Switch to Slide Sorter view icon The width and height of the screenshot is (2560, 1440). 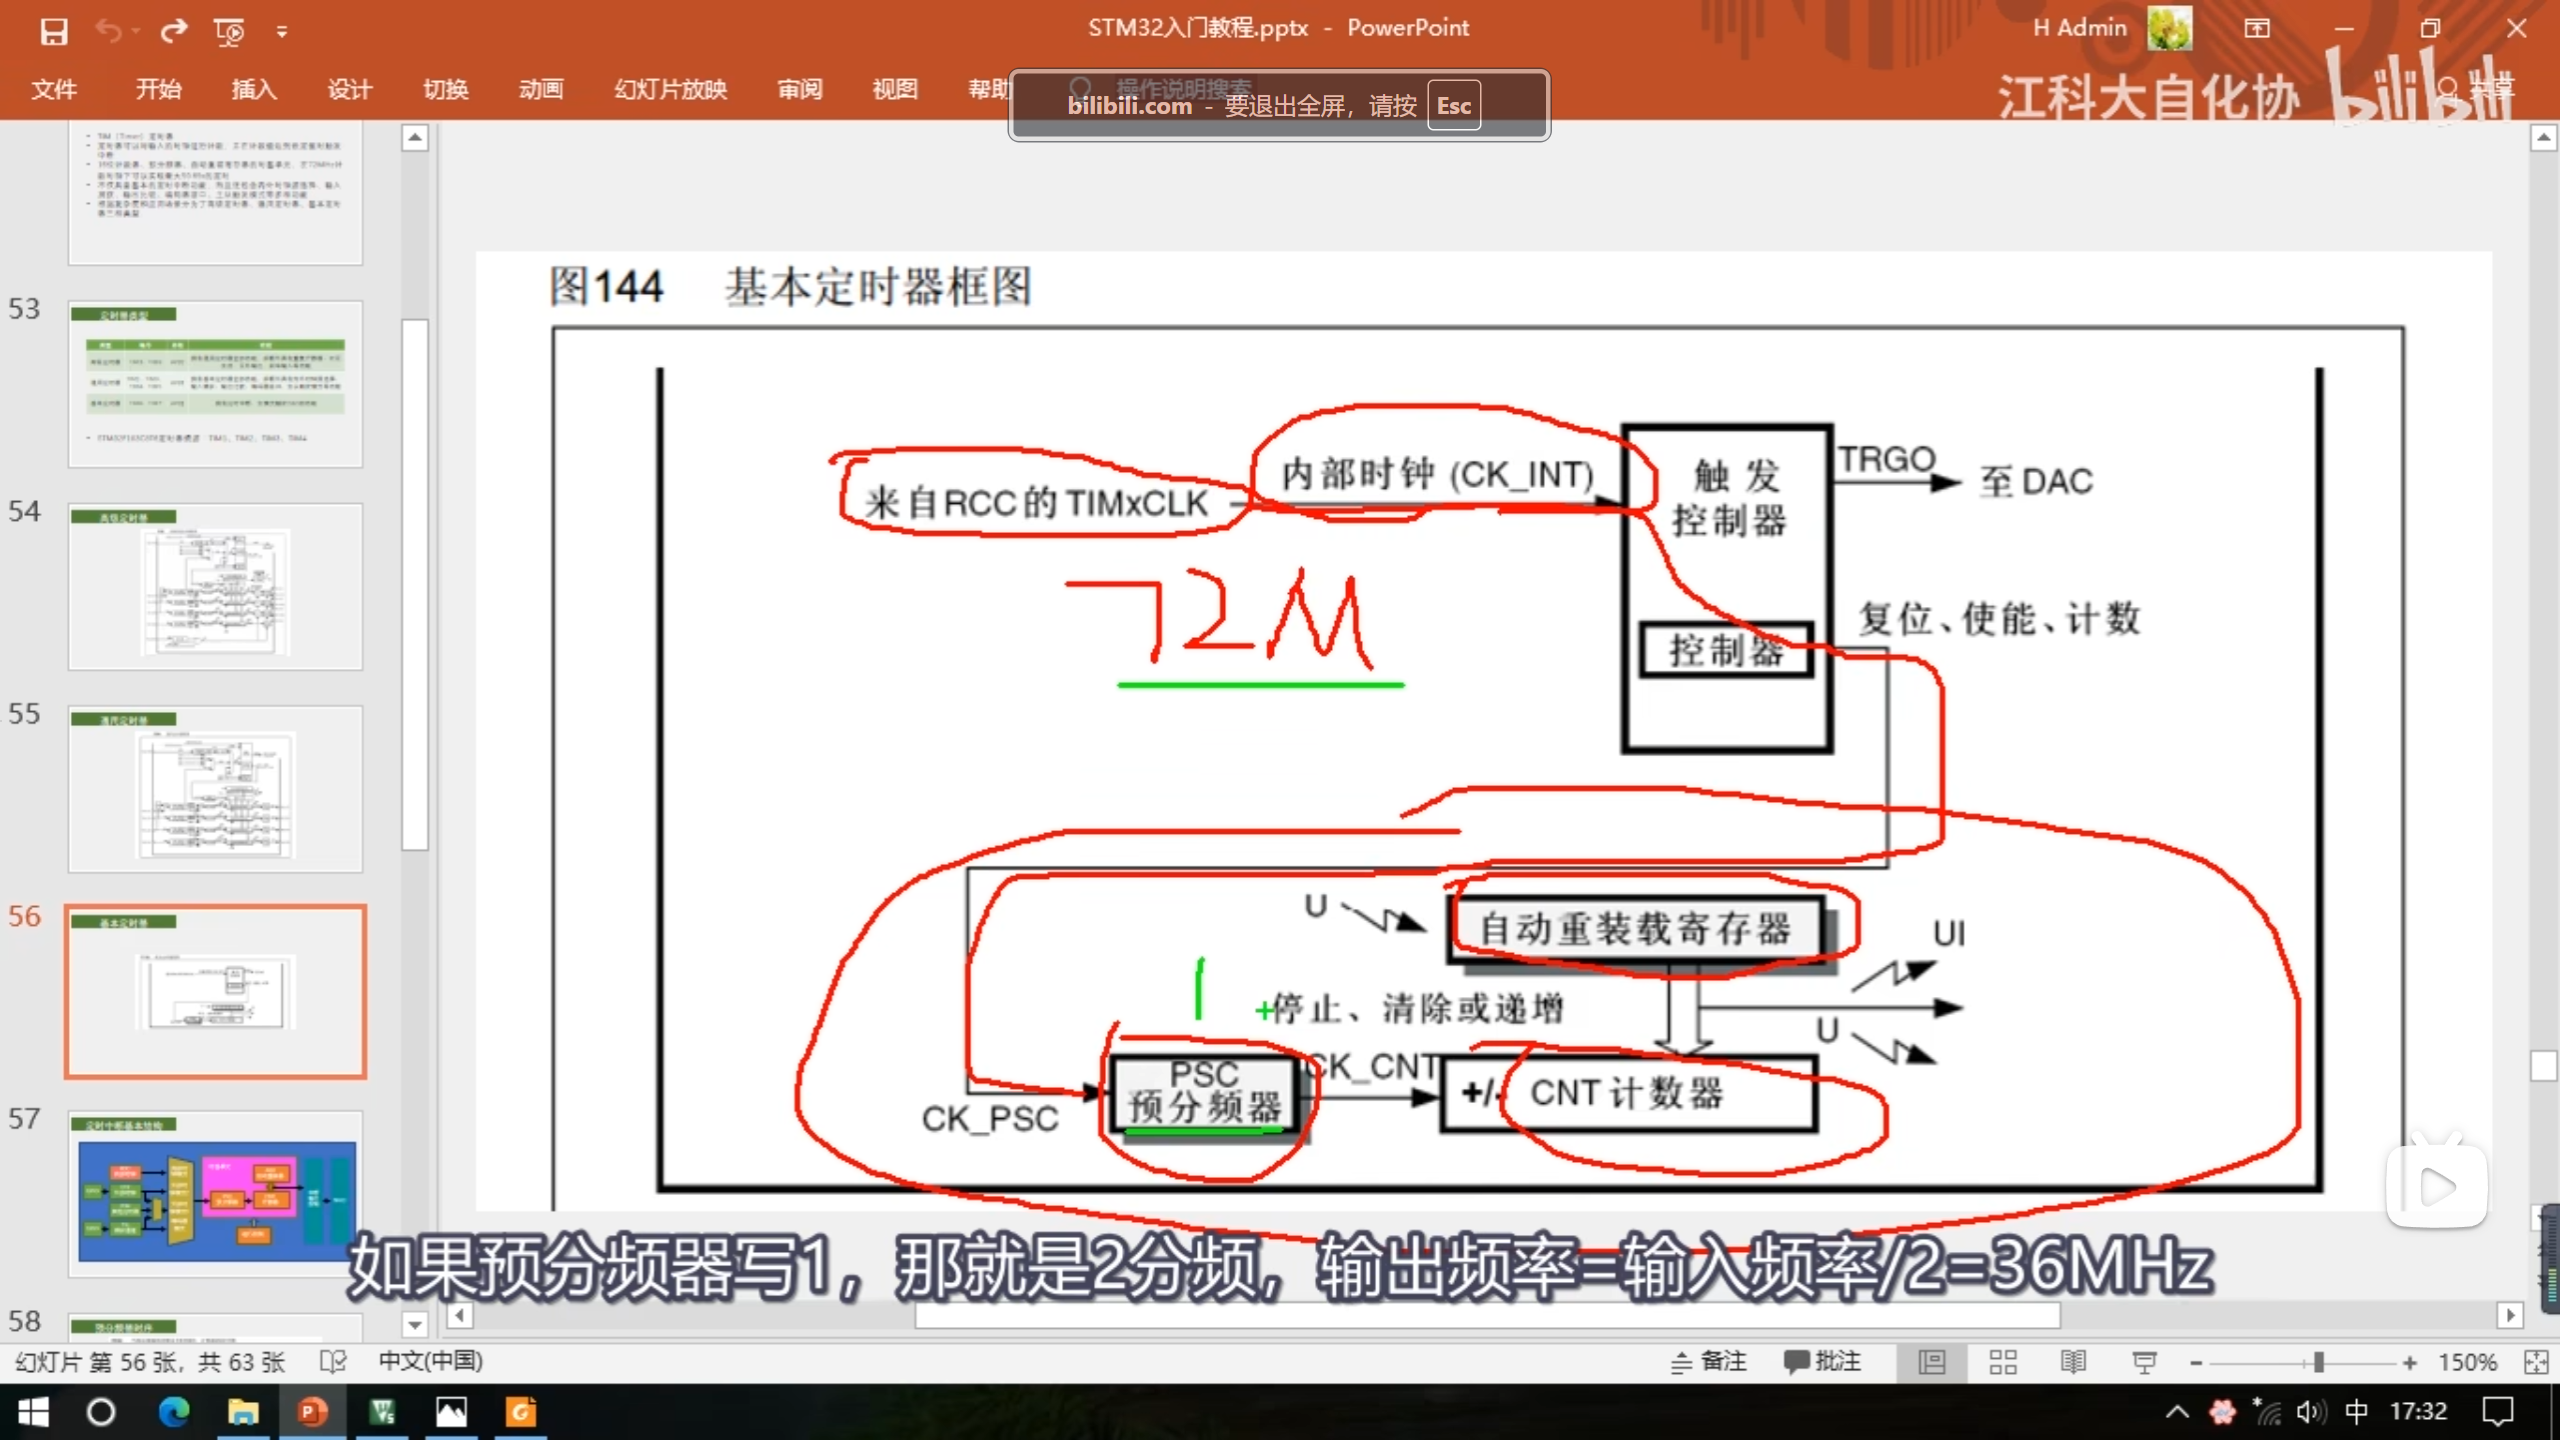2002,1362
